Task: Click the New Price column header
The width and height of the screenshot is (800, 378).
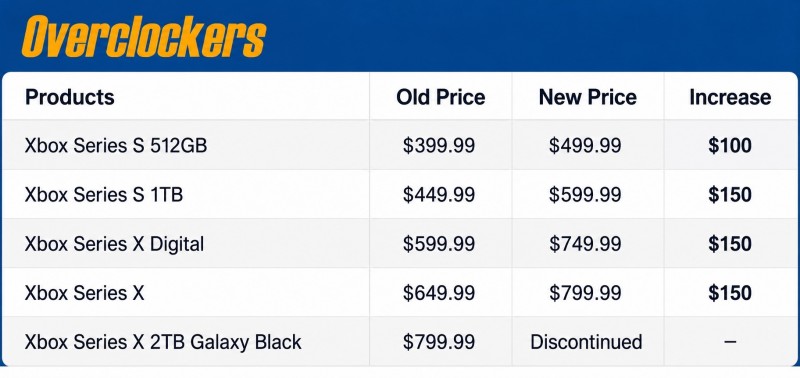Action: click(588, 97)
